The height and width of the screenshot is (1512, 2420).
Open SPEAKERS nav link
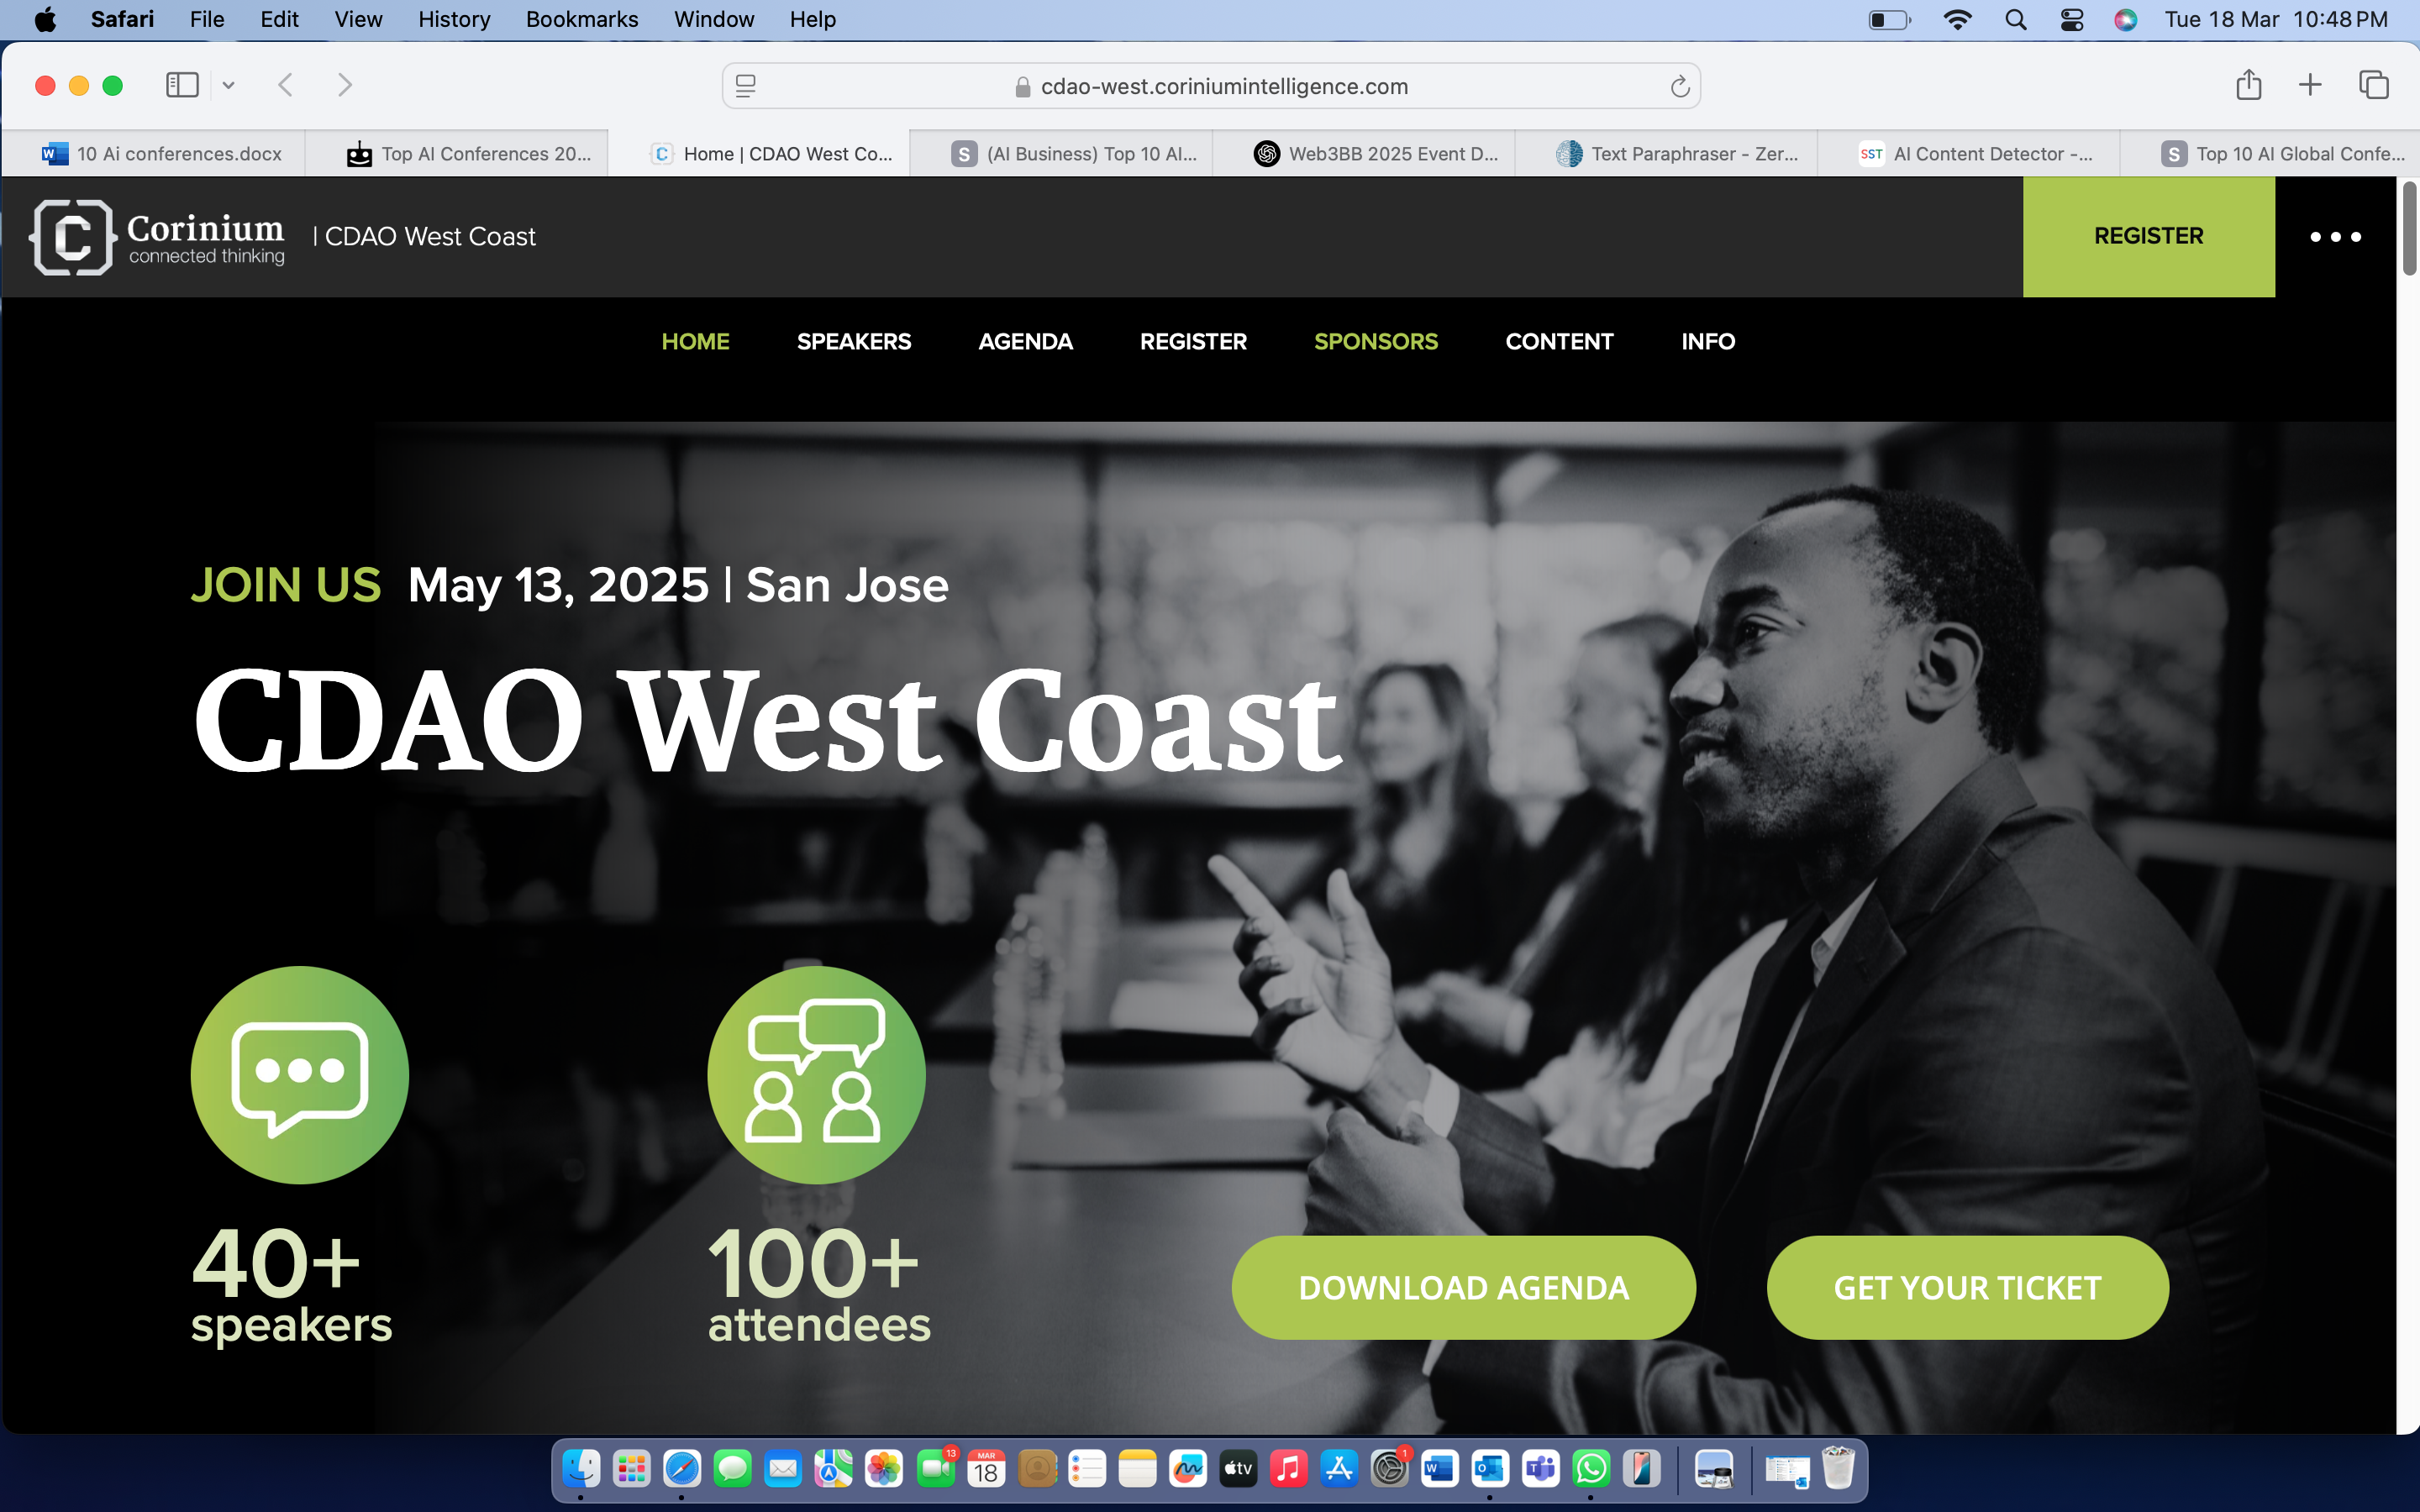(x=854, y=342)
